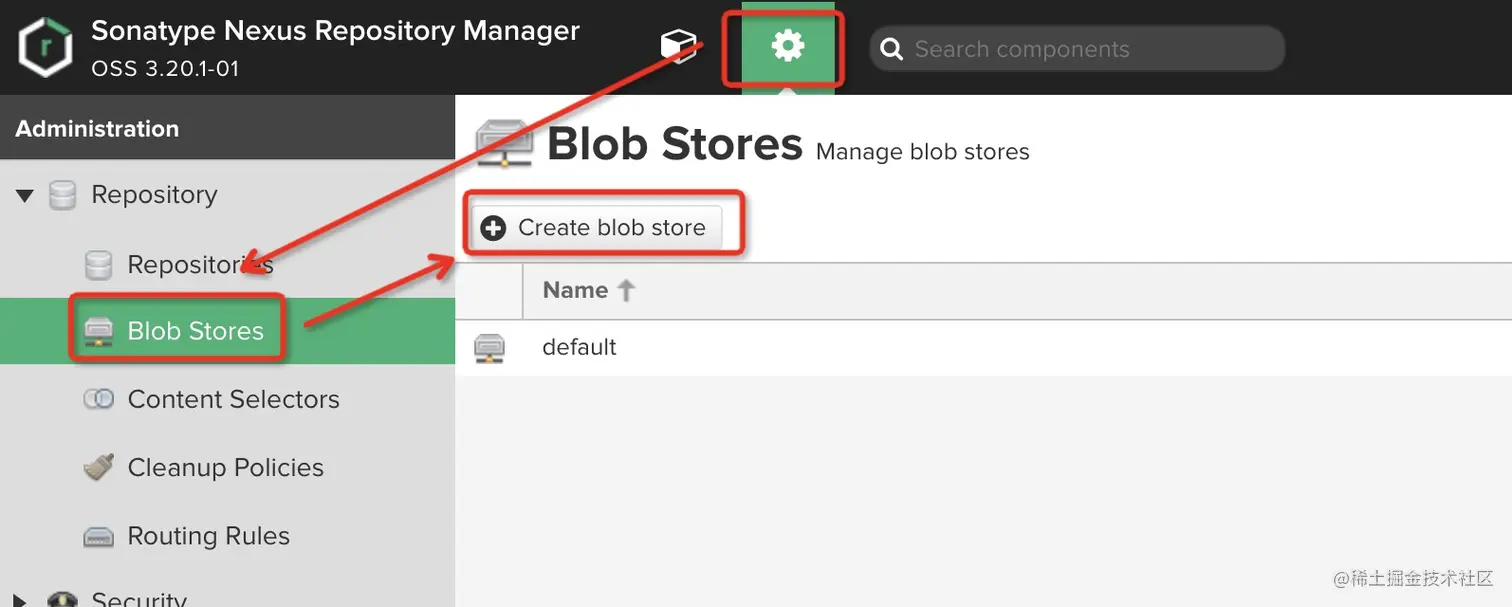Select Routing Rules in the sidebar
Screen dimensions: 1512x607
[209, 536]
